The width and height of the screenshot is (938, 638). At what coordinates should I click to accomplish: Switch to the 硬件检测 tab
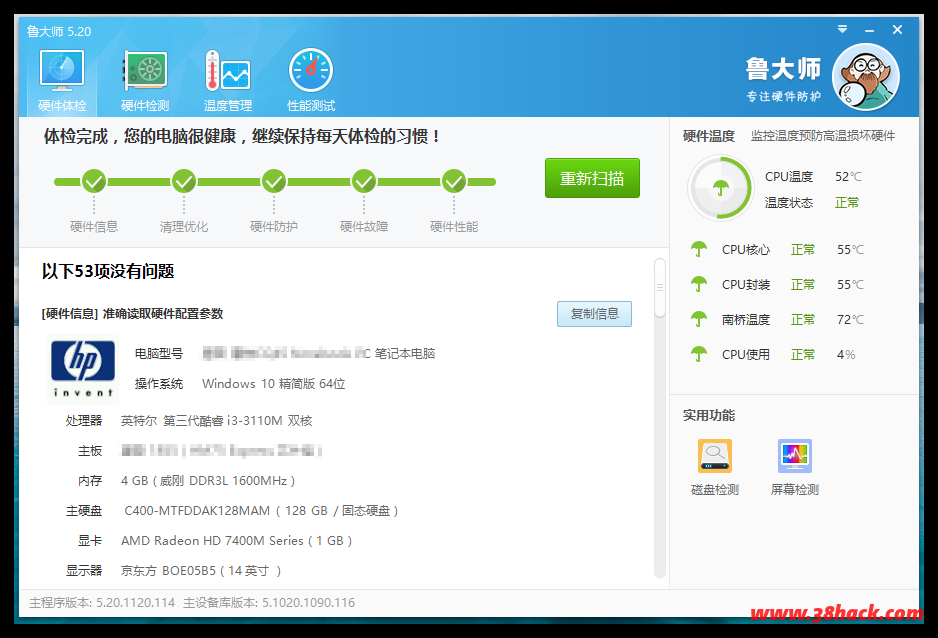(145, 81)
